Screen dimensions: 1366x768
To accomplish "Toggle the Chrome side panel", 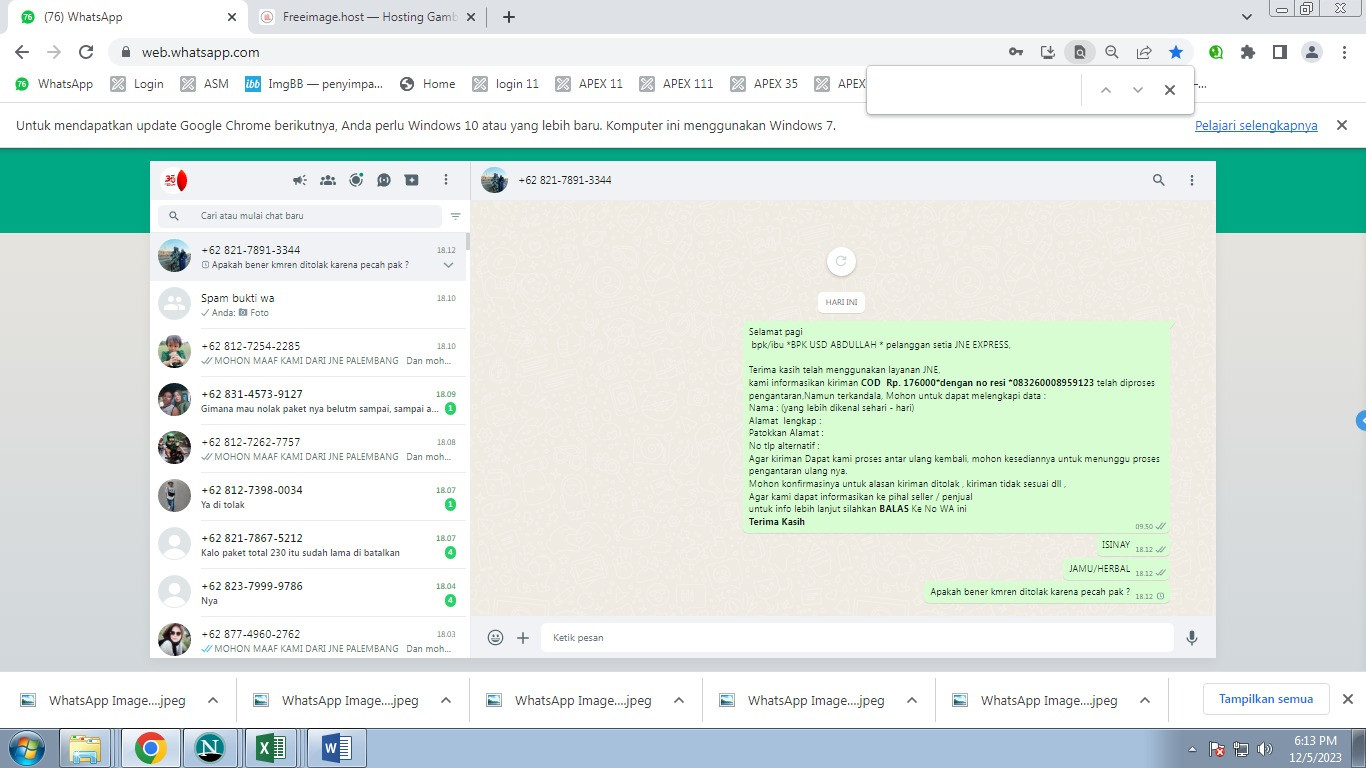I will (x=1280, y=52).
